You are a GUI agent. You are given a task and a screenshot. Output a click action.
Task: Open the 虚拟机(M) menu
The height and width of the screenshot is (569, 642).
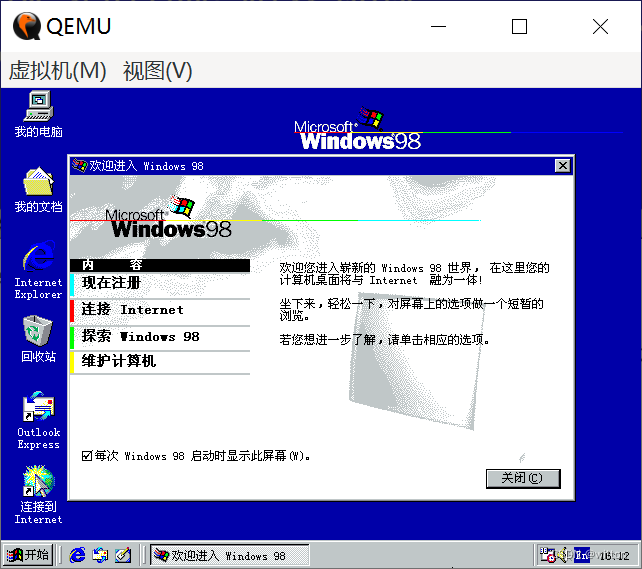coord(58,70)
